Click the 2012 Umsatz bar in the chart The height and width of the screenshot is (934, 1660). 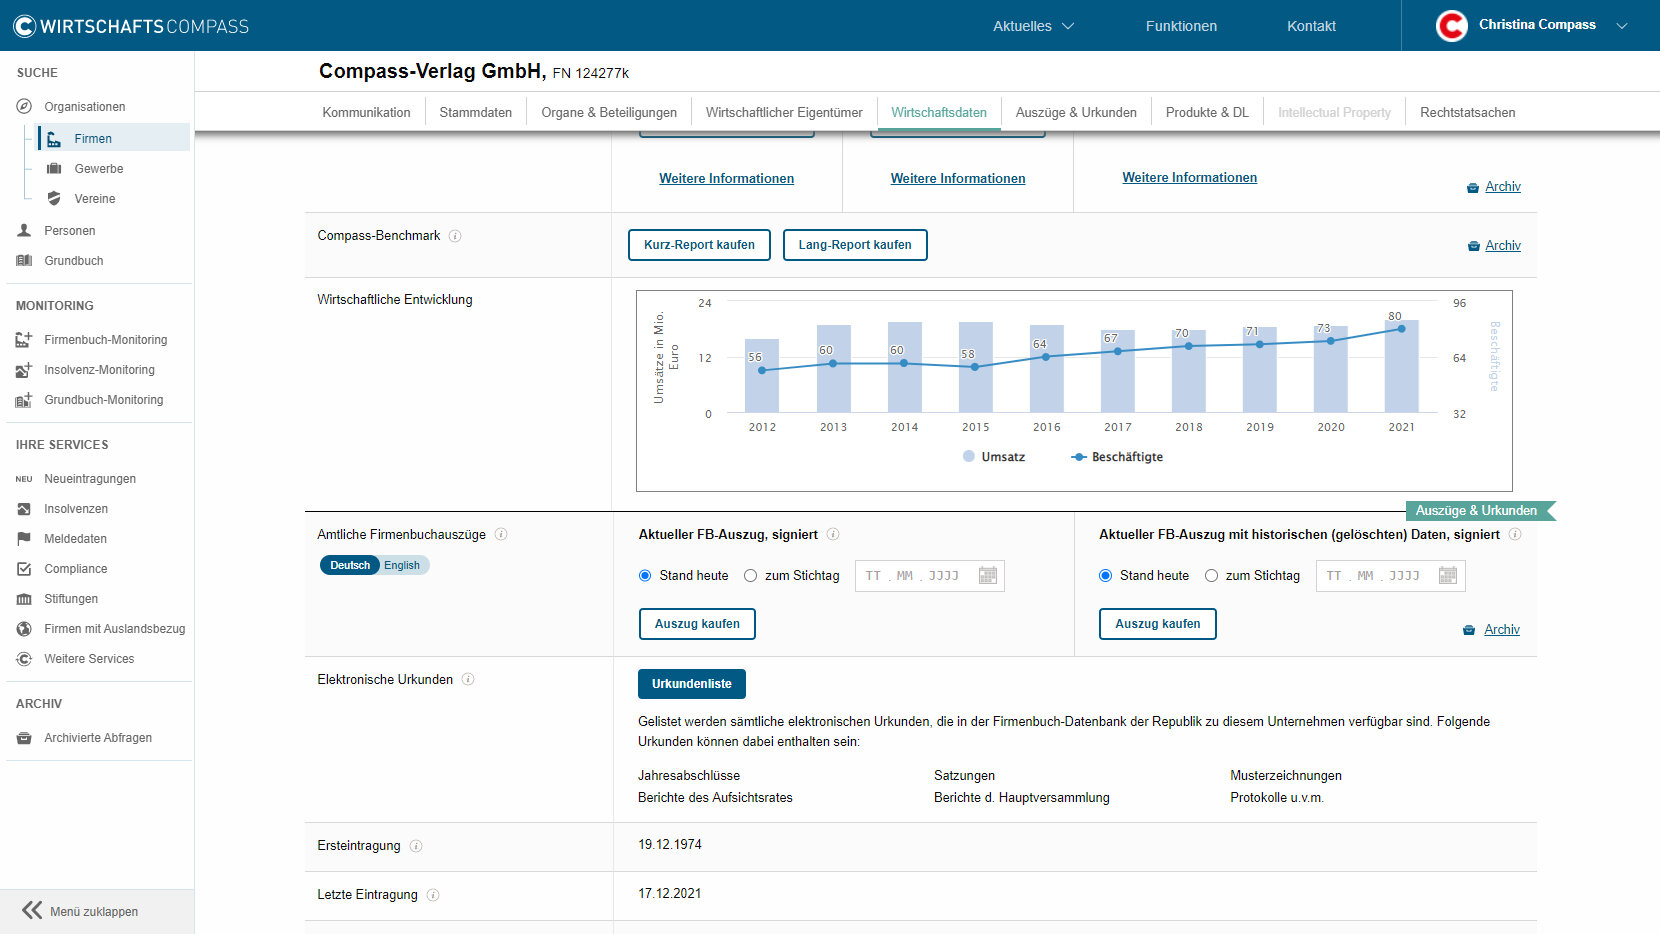tap(762, 375)
